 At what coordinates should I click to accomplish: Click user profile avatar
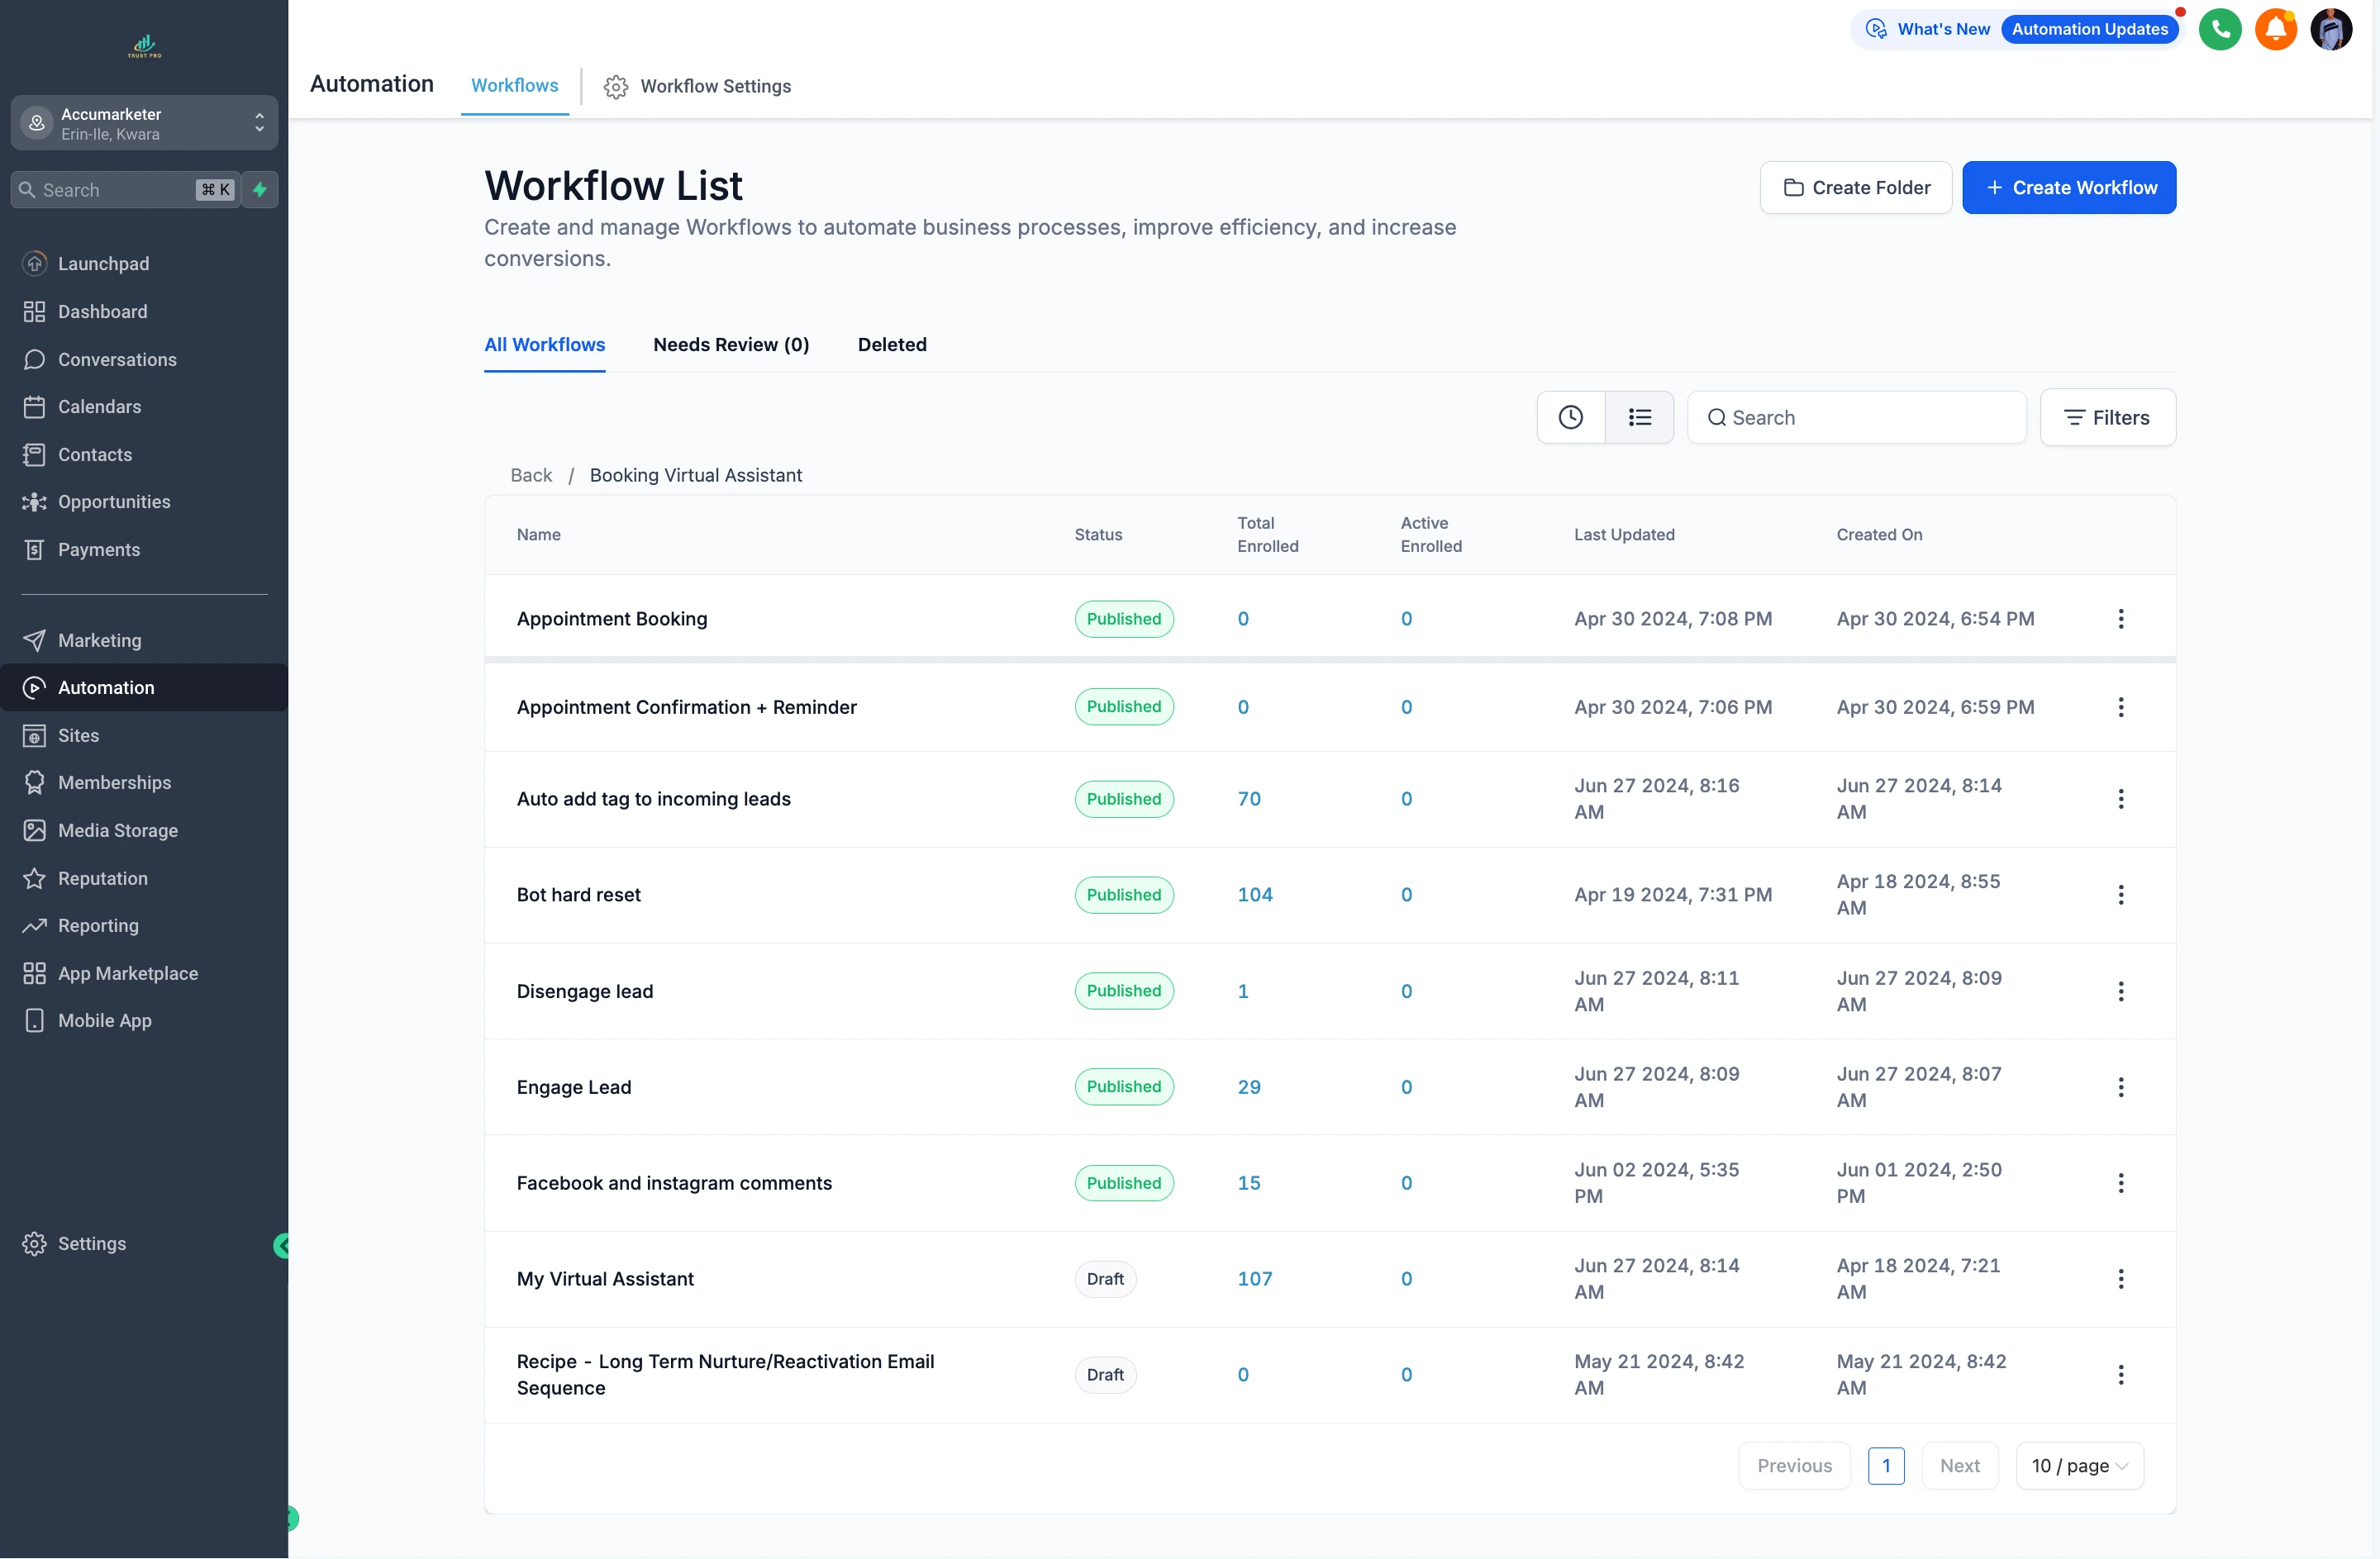pos(2330,29)
